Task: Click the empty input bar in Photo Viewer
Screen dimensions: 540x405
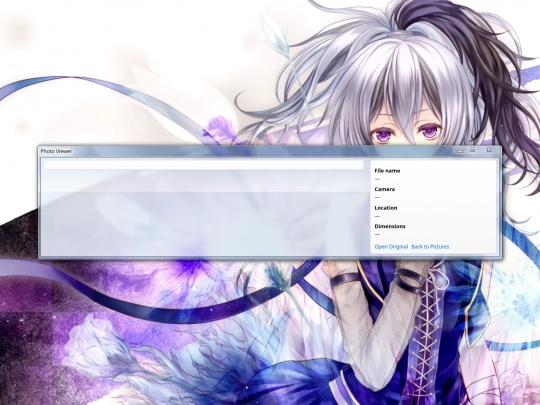Action: (x=204, y=165)
